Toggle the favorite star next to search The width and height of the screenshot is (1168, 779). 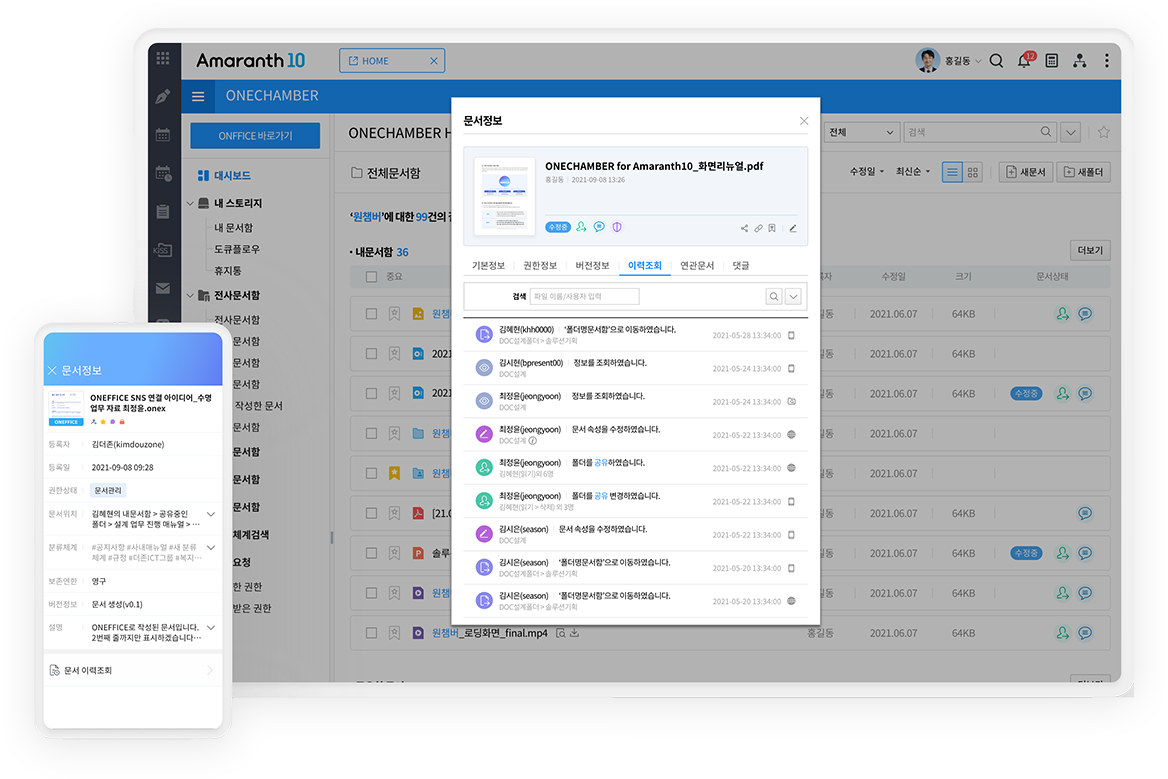coord(1103,132)
